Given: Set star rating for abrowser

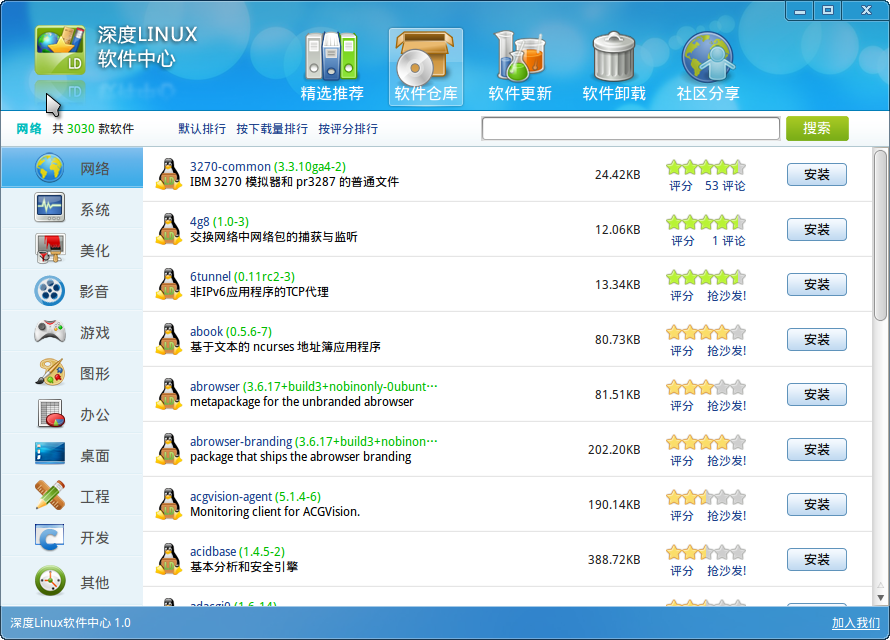Looking at the screenshot, I should [706, 388].
